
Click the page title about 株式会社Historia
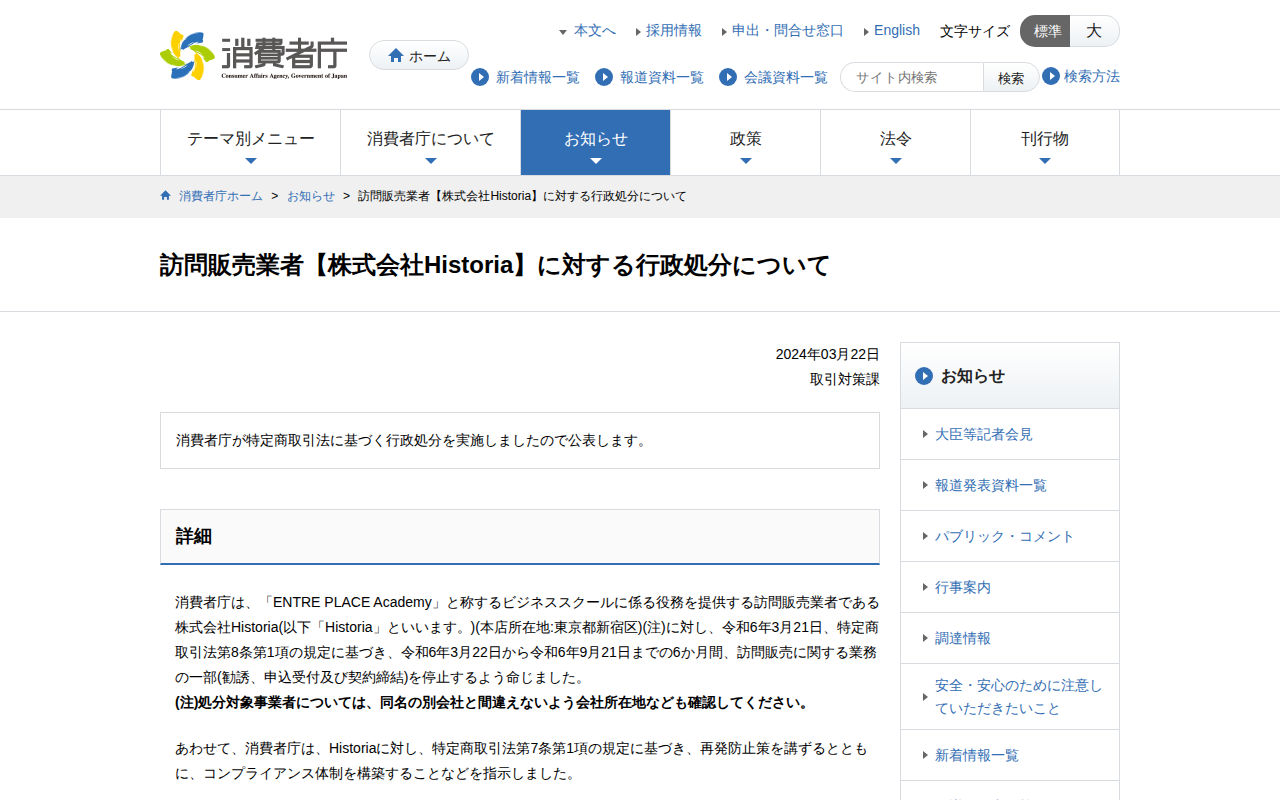[495, 266]
